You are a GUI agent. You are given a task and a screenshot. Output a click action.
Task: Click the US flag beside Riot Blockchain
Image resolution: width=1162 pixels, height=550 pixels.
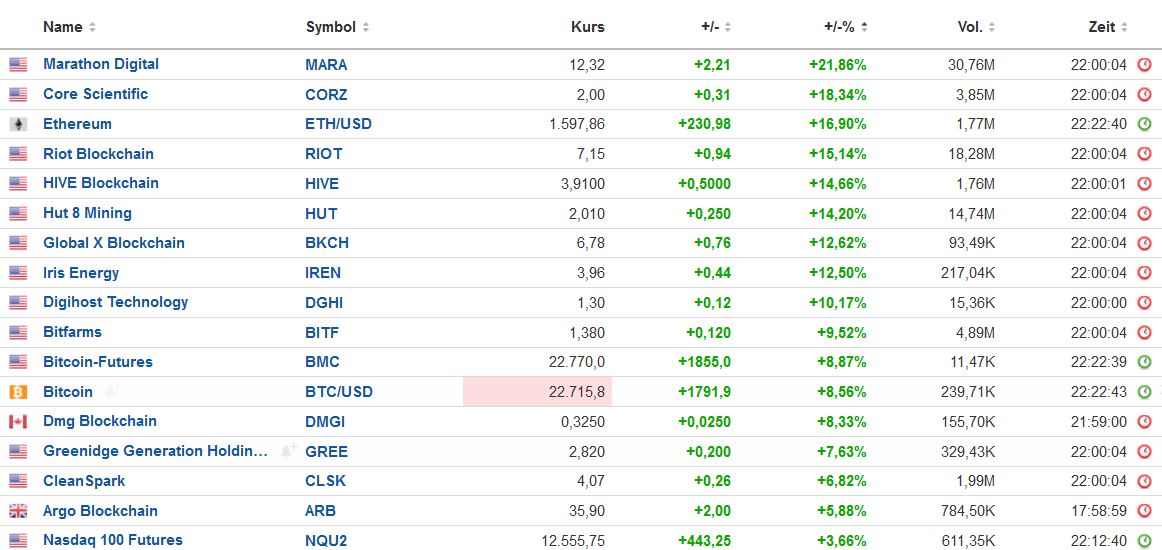(x=18, y=154)
